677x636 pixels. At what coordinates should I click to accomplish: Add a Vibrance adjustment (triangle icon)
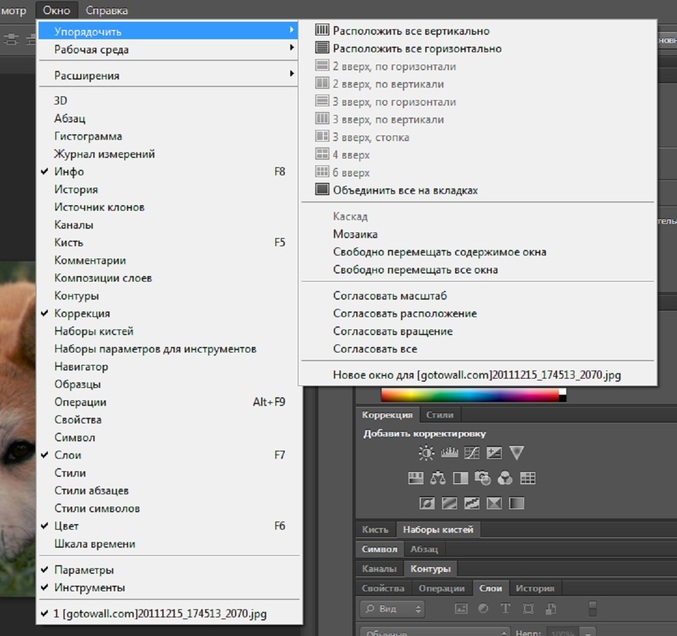(x=516, y=453)
